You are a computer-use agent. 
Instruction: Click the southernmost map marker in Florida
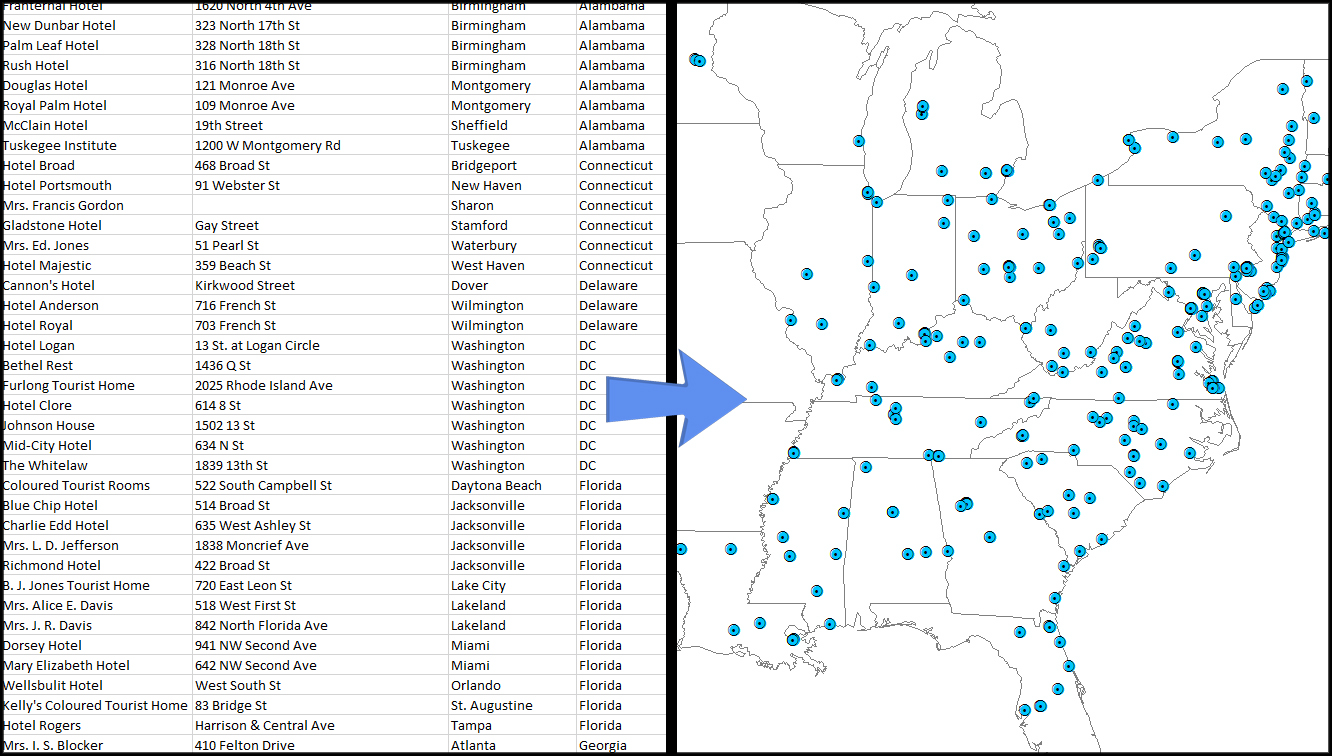pyautogui.click(x=1025, y=711)
